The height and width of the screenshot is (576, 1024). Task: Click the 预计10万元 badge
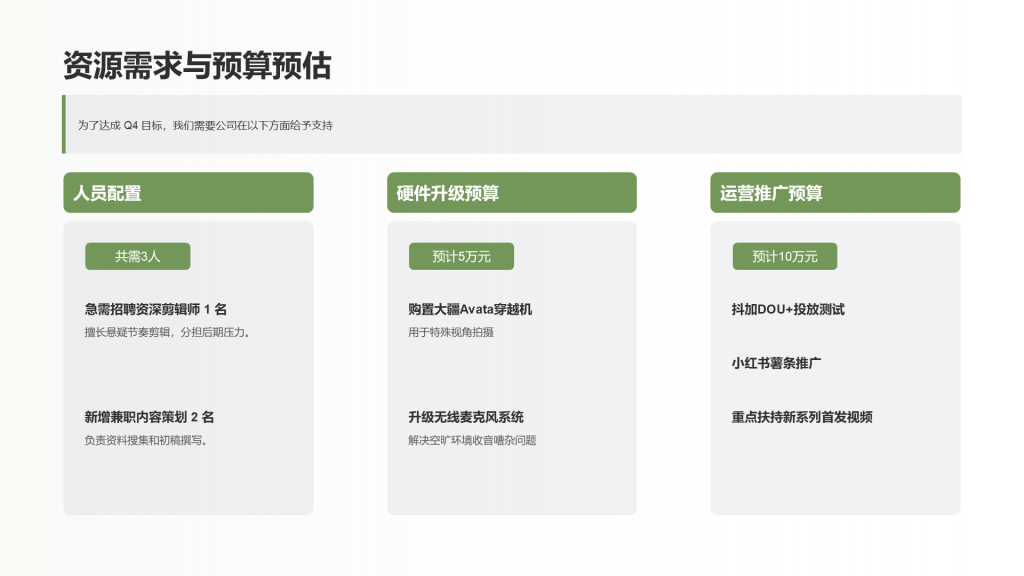click(785, 256)
